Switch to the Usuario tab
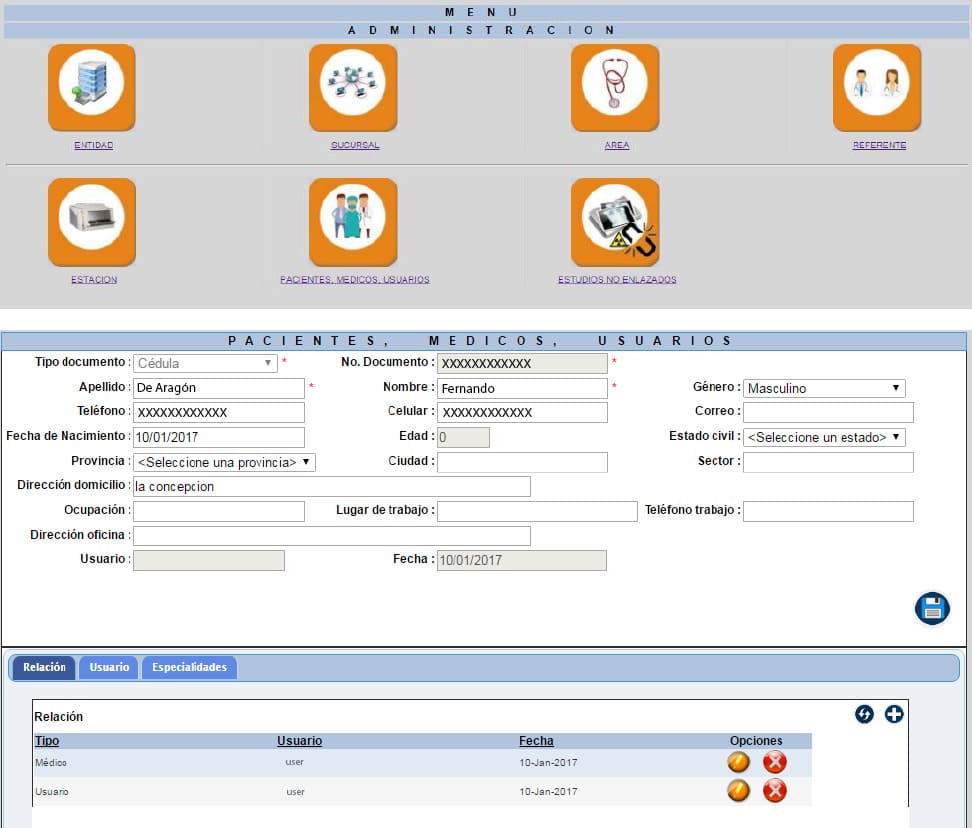Screen dimensions: 972x828 [109, 667]
